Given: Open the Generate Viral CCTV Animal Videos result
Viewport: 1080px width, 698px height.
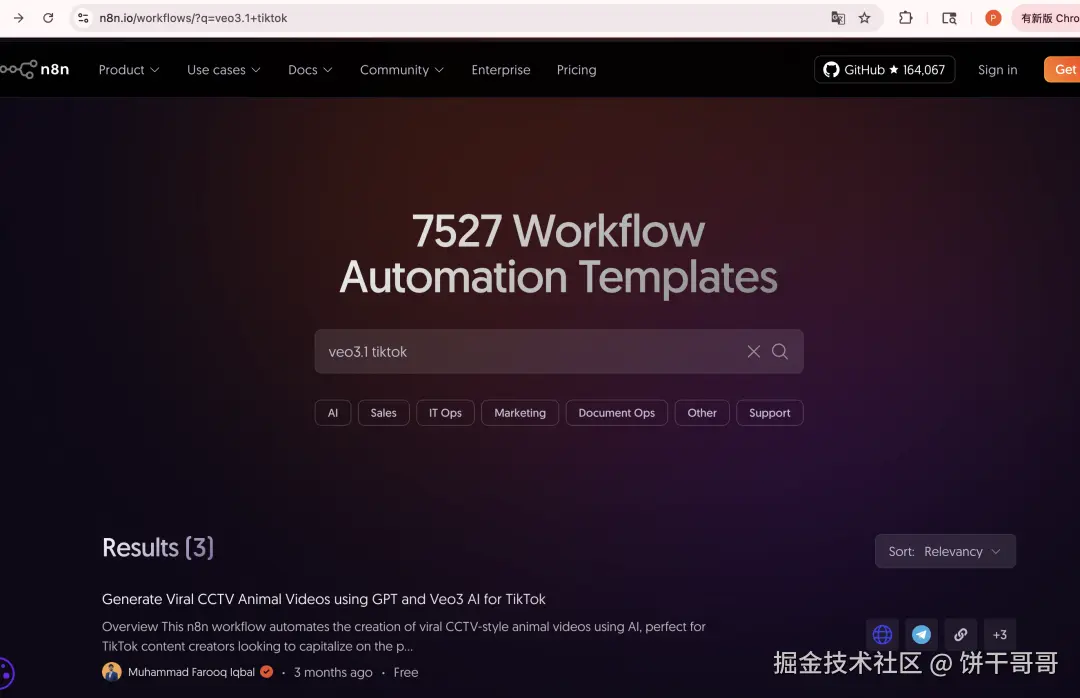Looking at the screenshot, I should click(324, 599).
